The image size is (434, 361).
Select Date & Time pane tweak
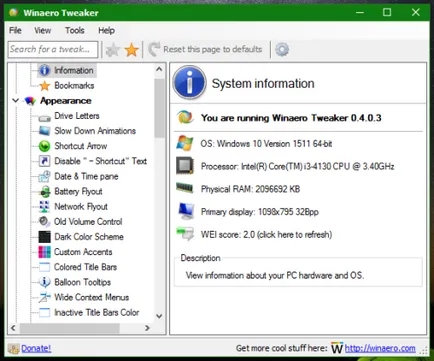pyautogui.click(x=86, y=176)
